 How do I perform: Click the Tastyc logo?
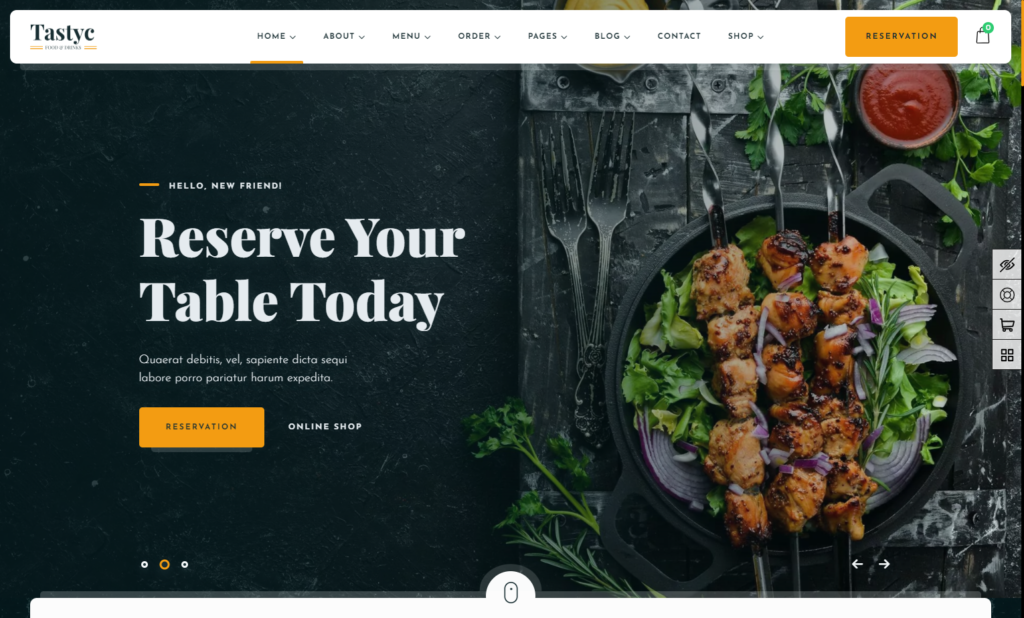[x=63, y=36]
